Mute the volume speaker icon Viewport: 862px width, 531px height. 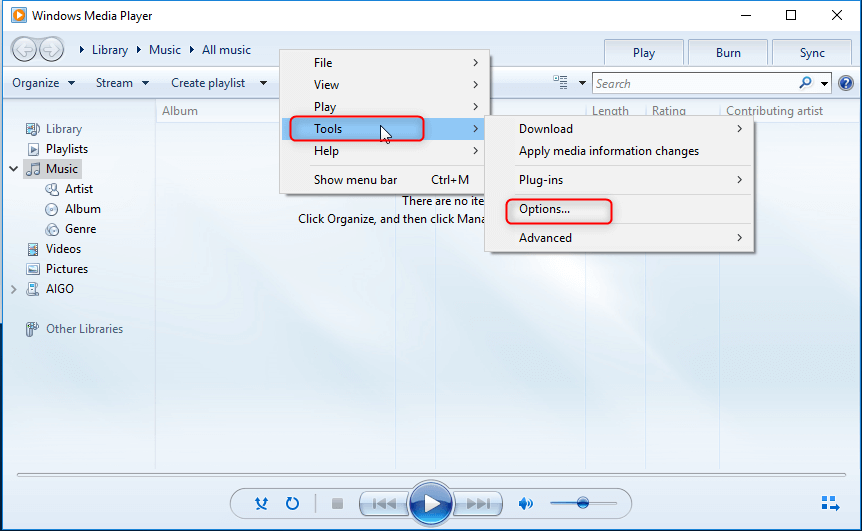point(526,503)
